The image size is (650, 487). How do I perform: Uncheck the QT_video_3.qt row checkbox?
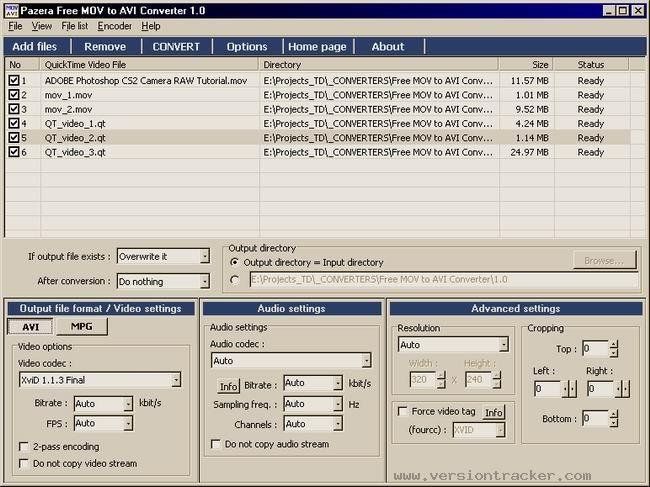point(14,152)
